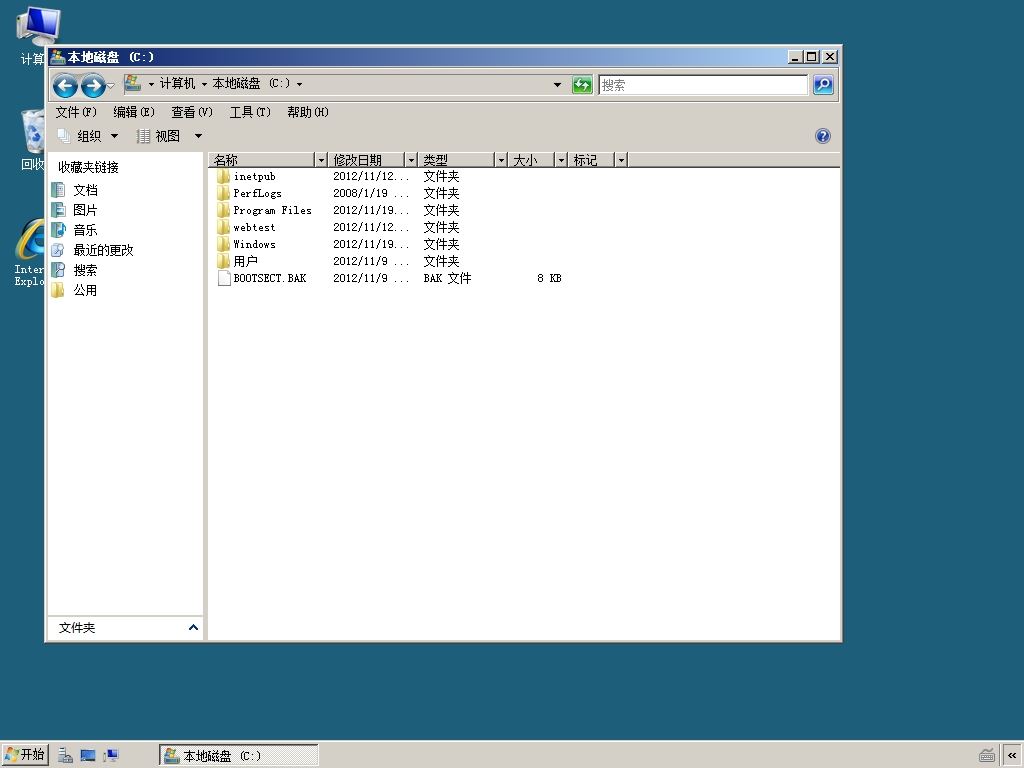The image size is (1024, 768).
Task: Select the Recycle Bin desktop icon
Action: 33,131
